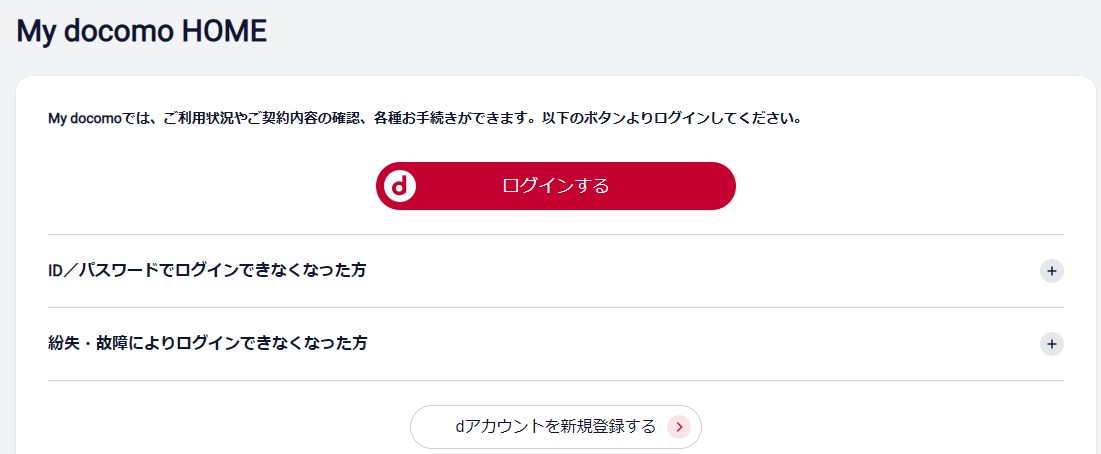Click the red d logo icon

[x=399, y=186]
